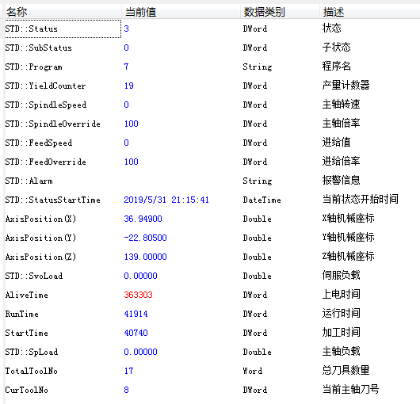Select the STD::YieldCounter row name

coord(45,86)
